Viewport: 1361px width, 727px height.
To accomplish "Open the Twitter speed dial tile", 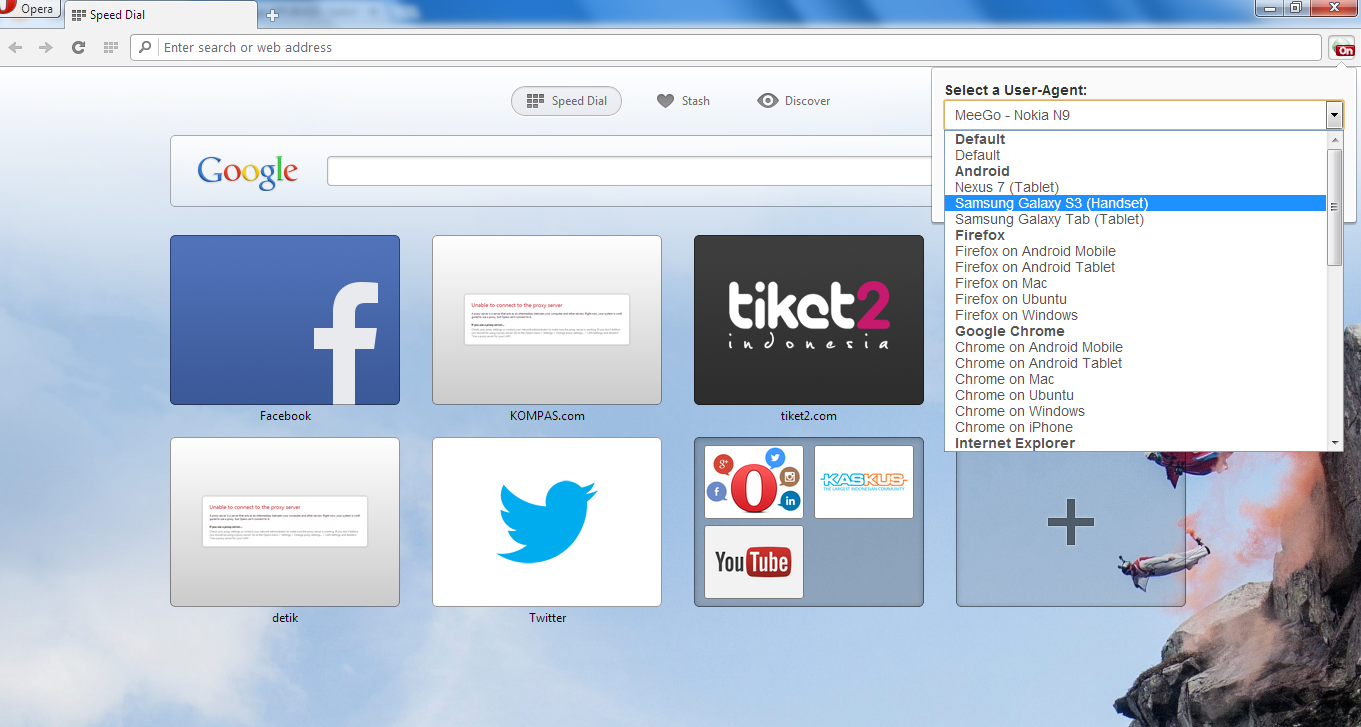I will click(x=547, y=522).
